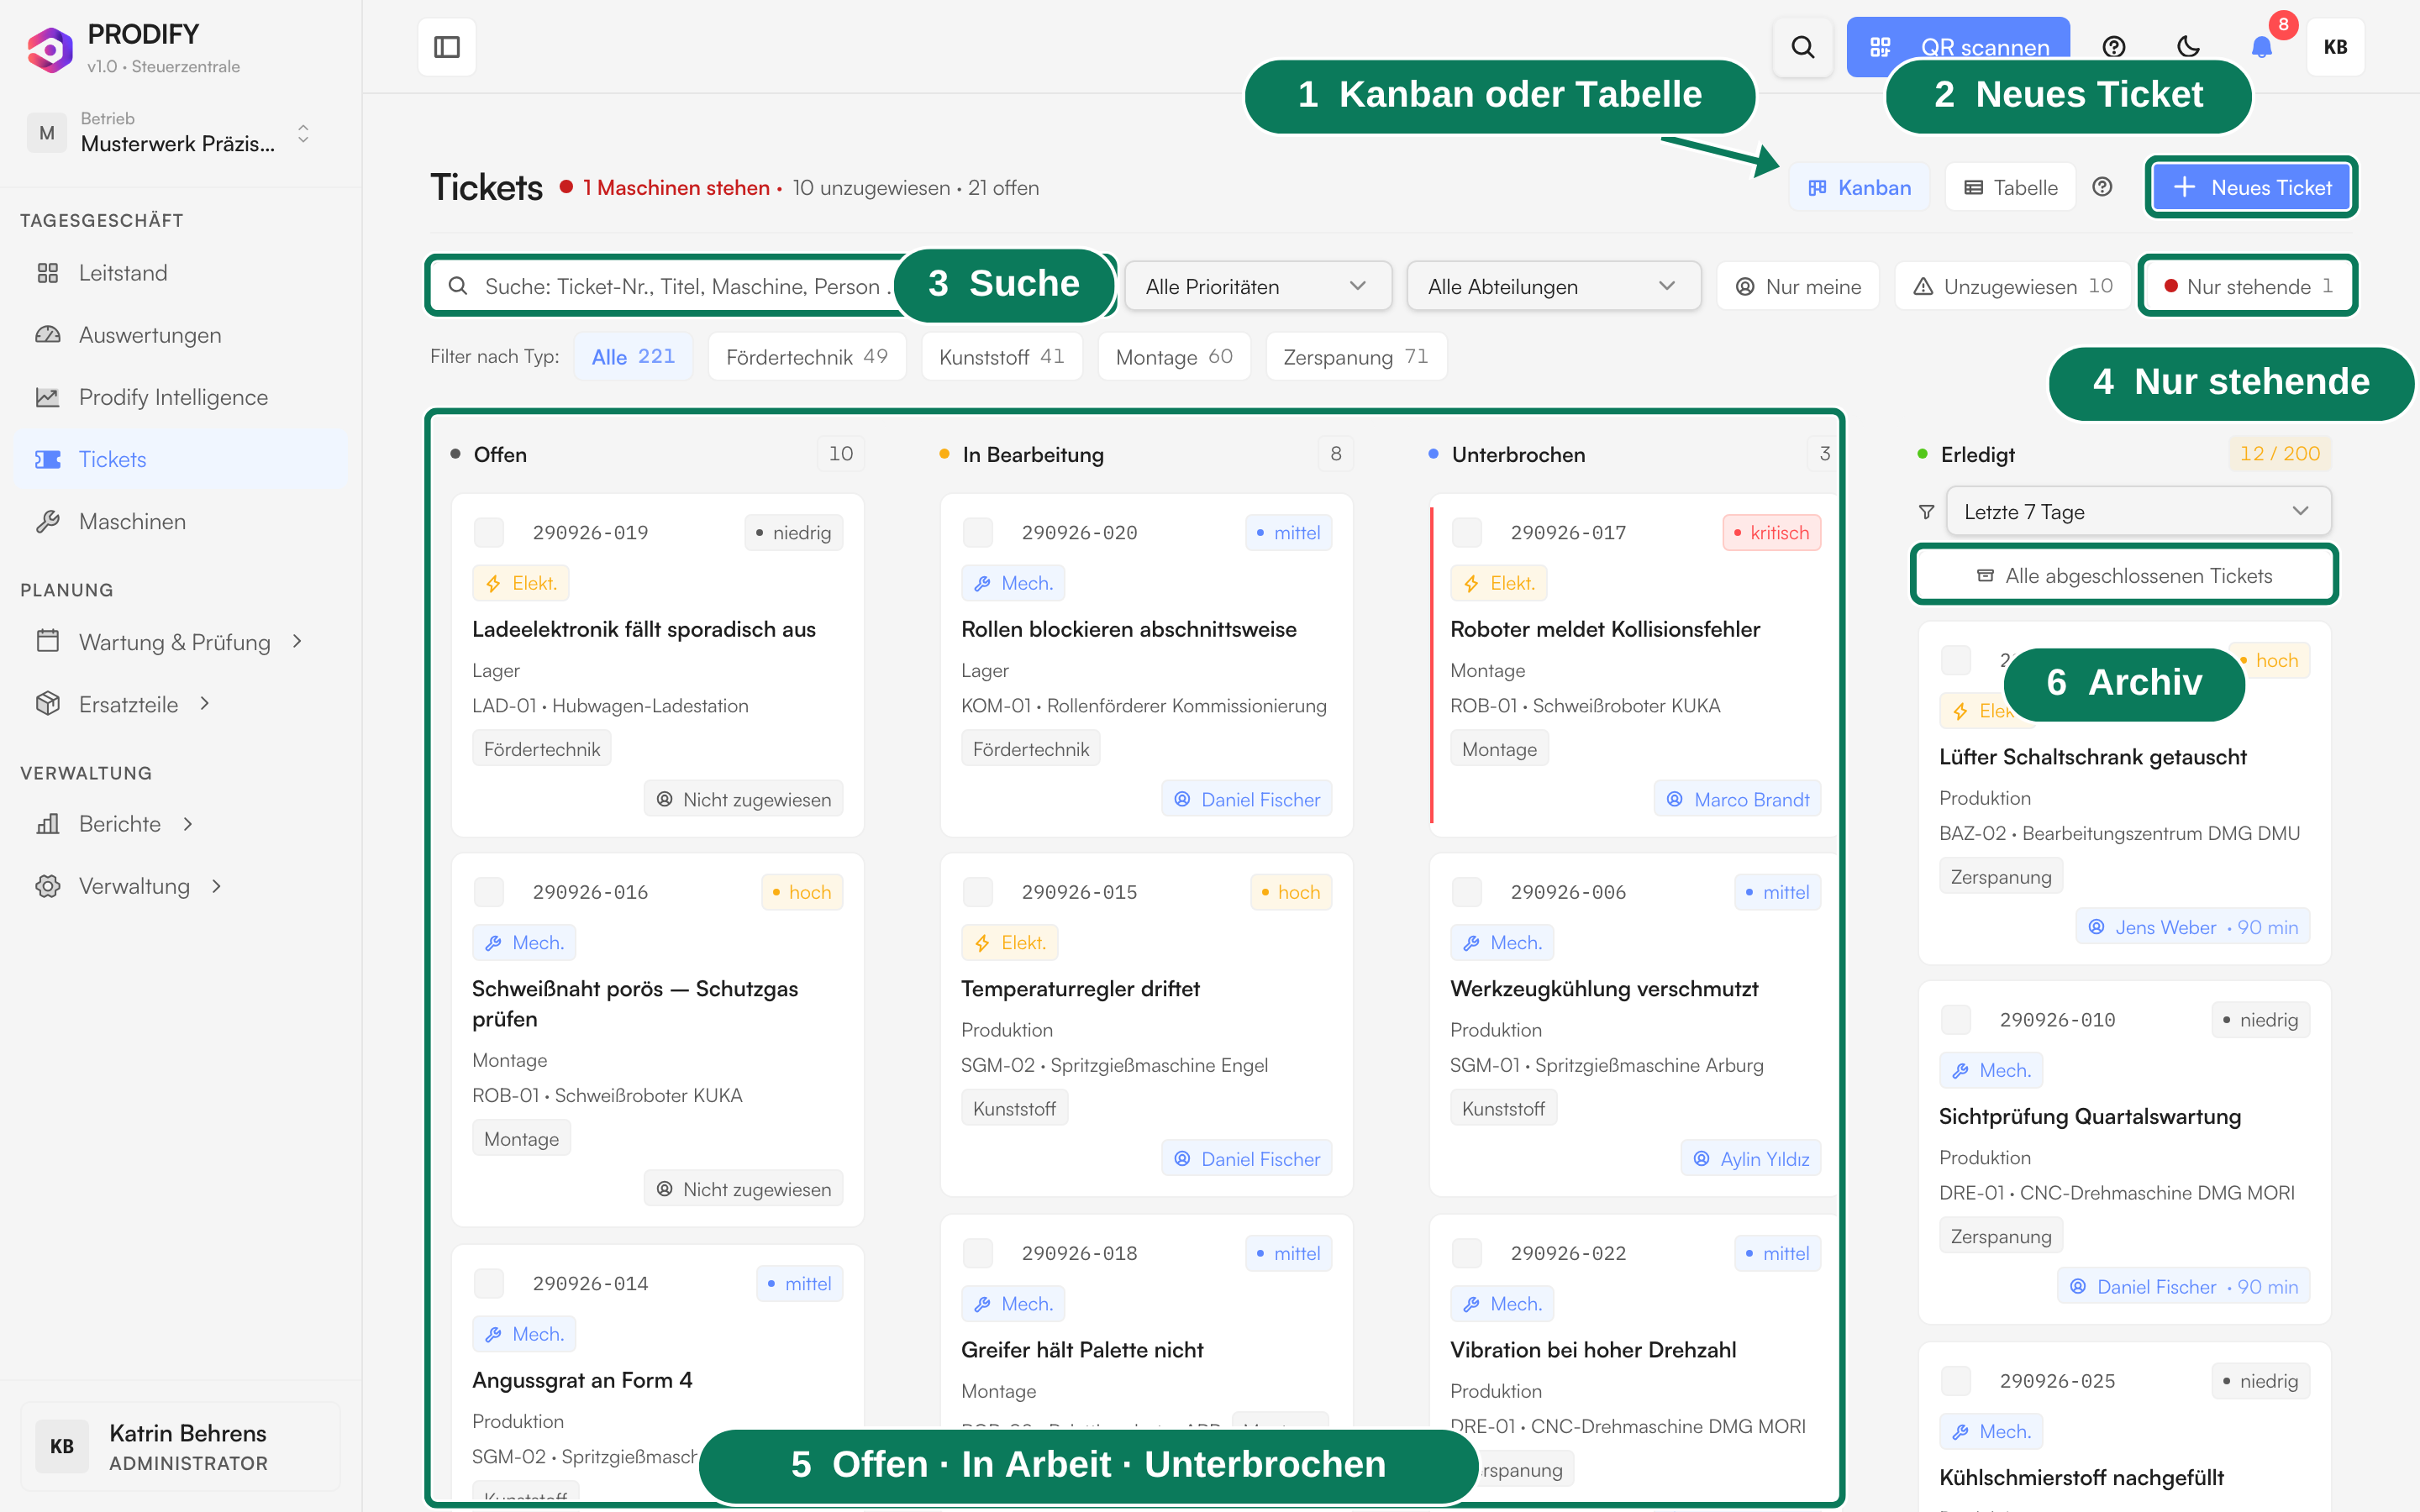The height and width of the screenshot is (1512, 2420).
Task: Check the box on ticket 290926-017
Action: point(1467,532)
